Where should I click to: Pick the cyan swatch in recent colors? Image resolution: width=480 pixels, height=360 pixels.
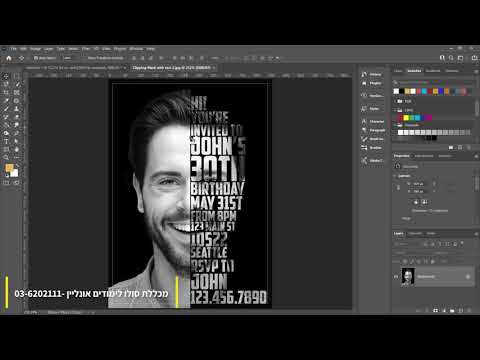[x=424, y=91]
